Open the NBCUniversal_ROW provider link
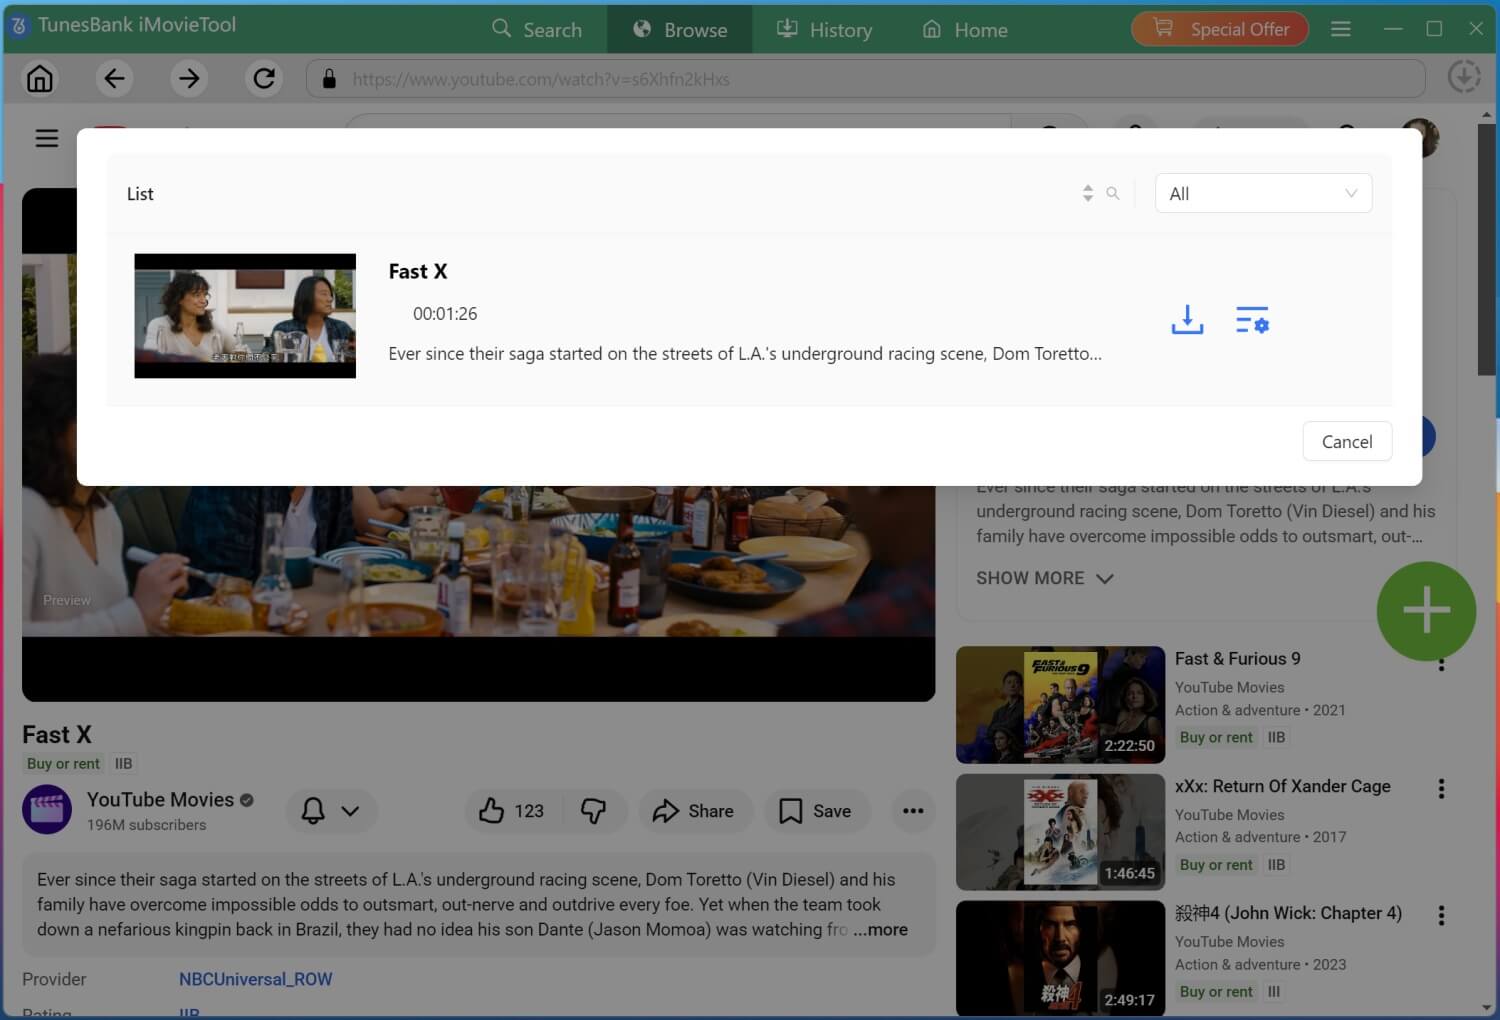This screenshot has width=1500, height=1020. pos(255,979)
